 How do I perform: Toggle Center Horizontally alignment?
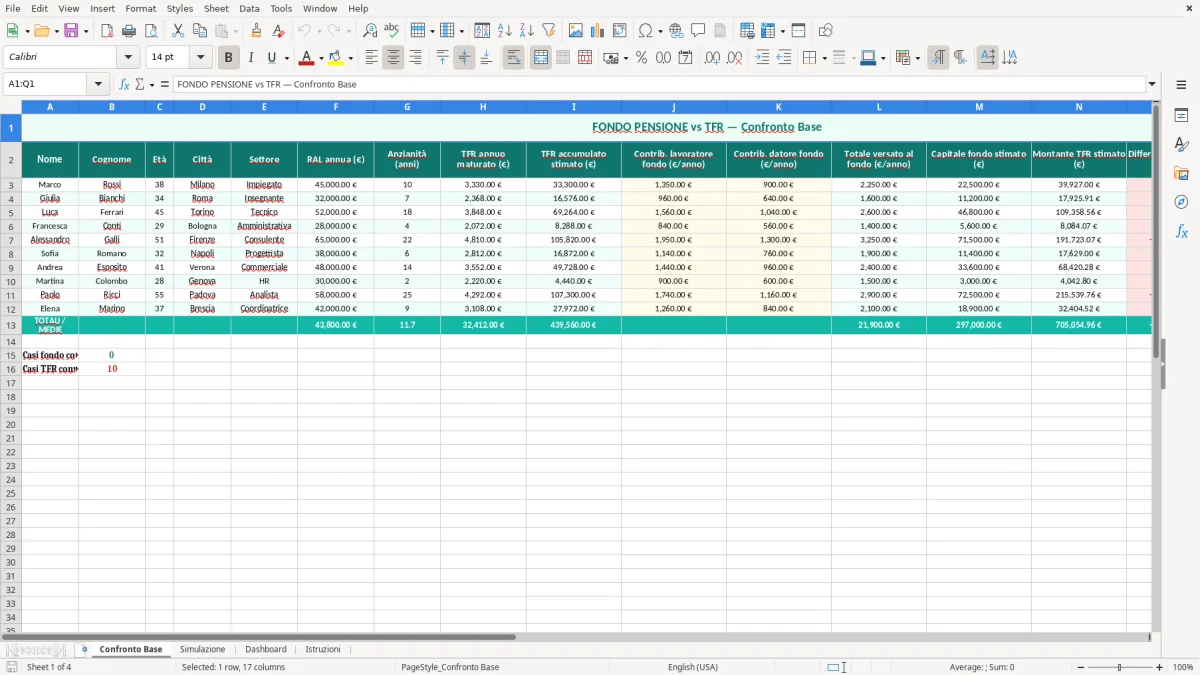point(393,58)
